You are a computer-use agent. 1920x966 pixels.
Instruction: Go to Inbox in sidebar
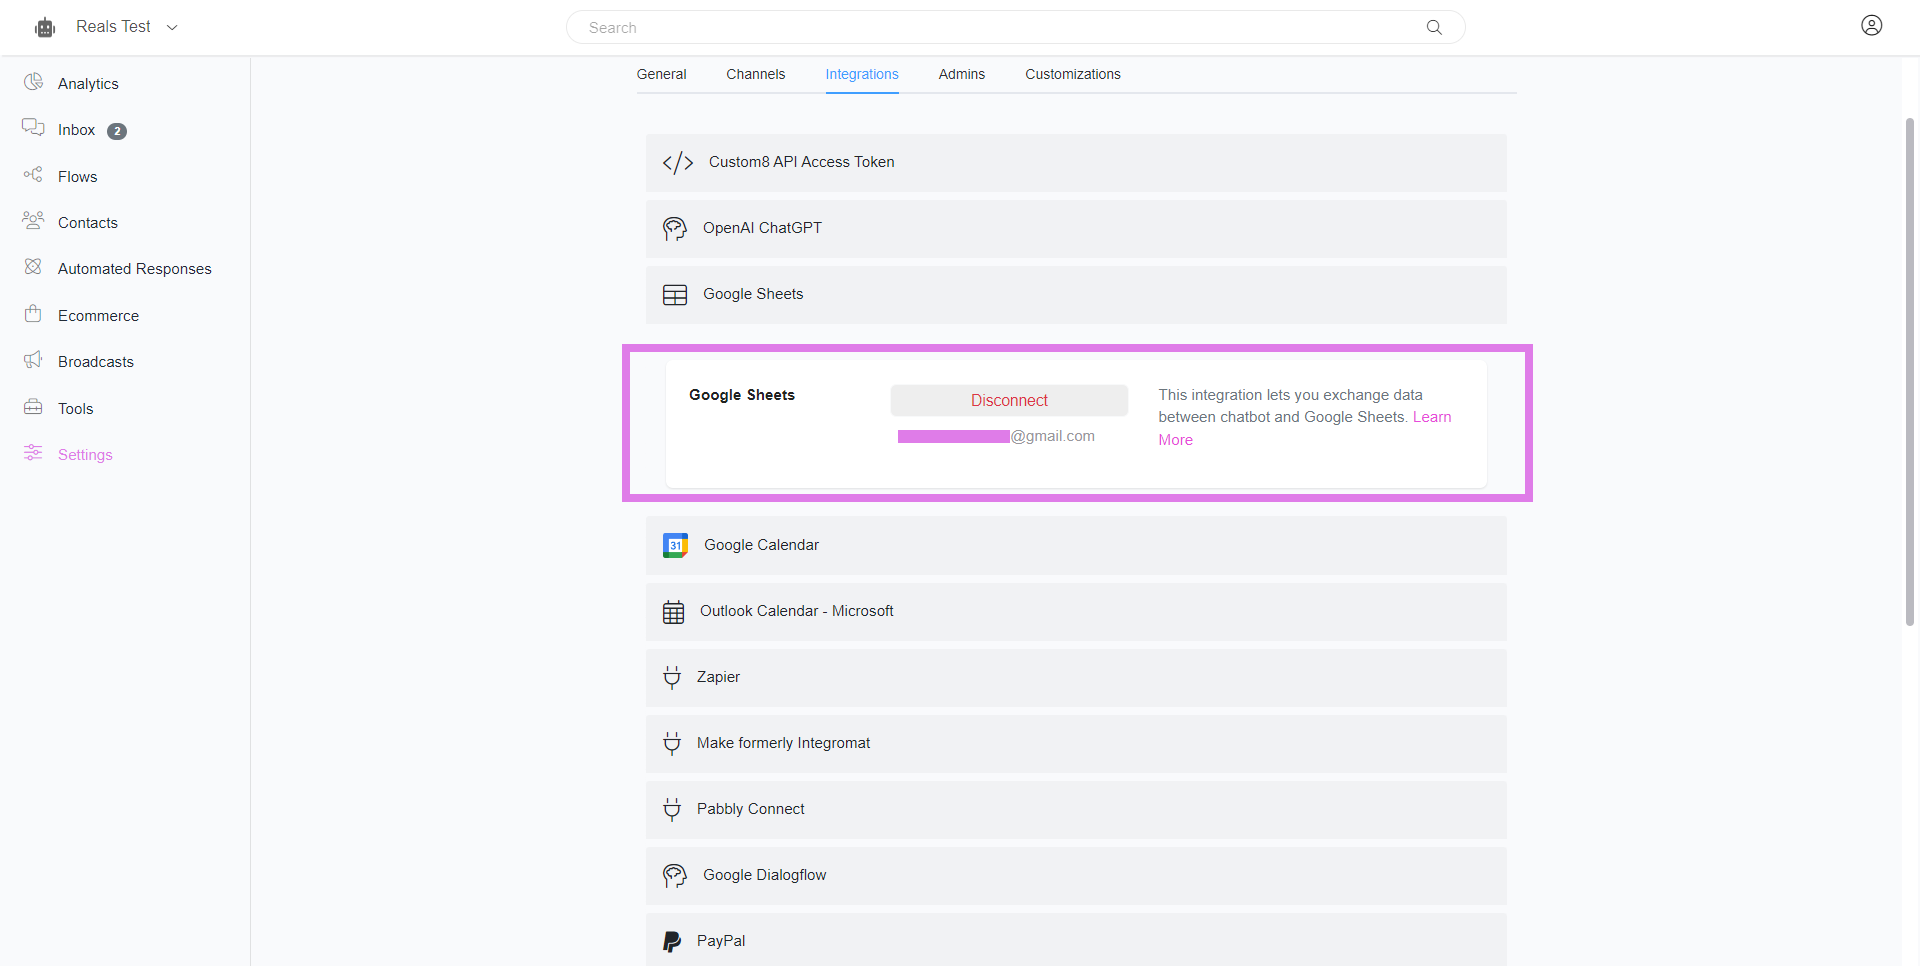76,130
